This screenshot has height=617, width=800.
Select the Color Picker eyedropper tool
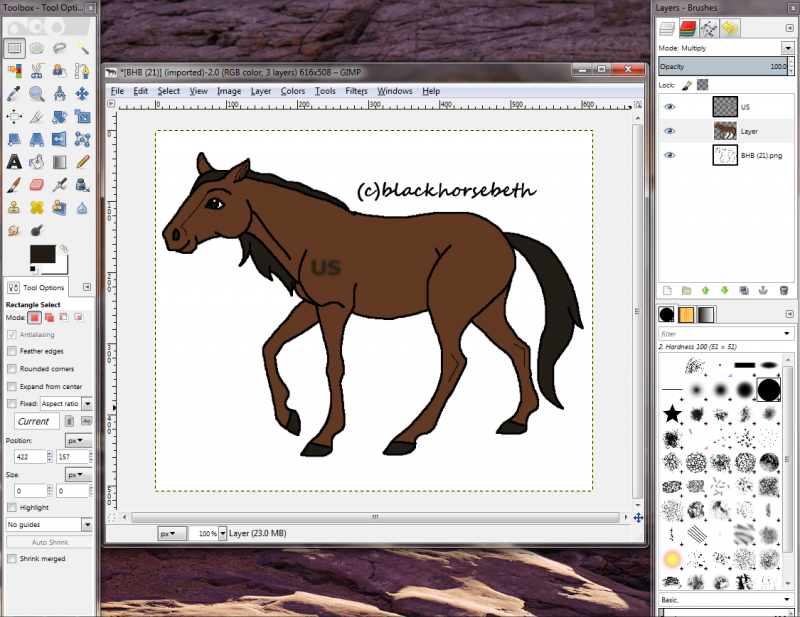(x=14, y=93)
